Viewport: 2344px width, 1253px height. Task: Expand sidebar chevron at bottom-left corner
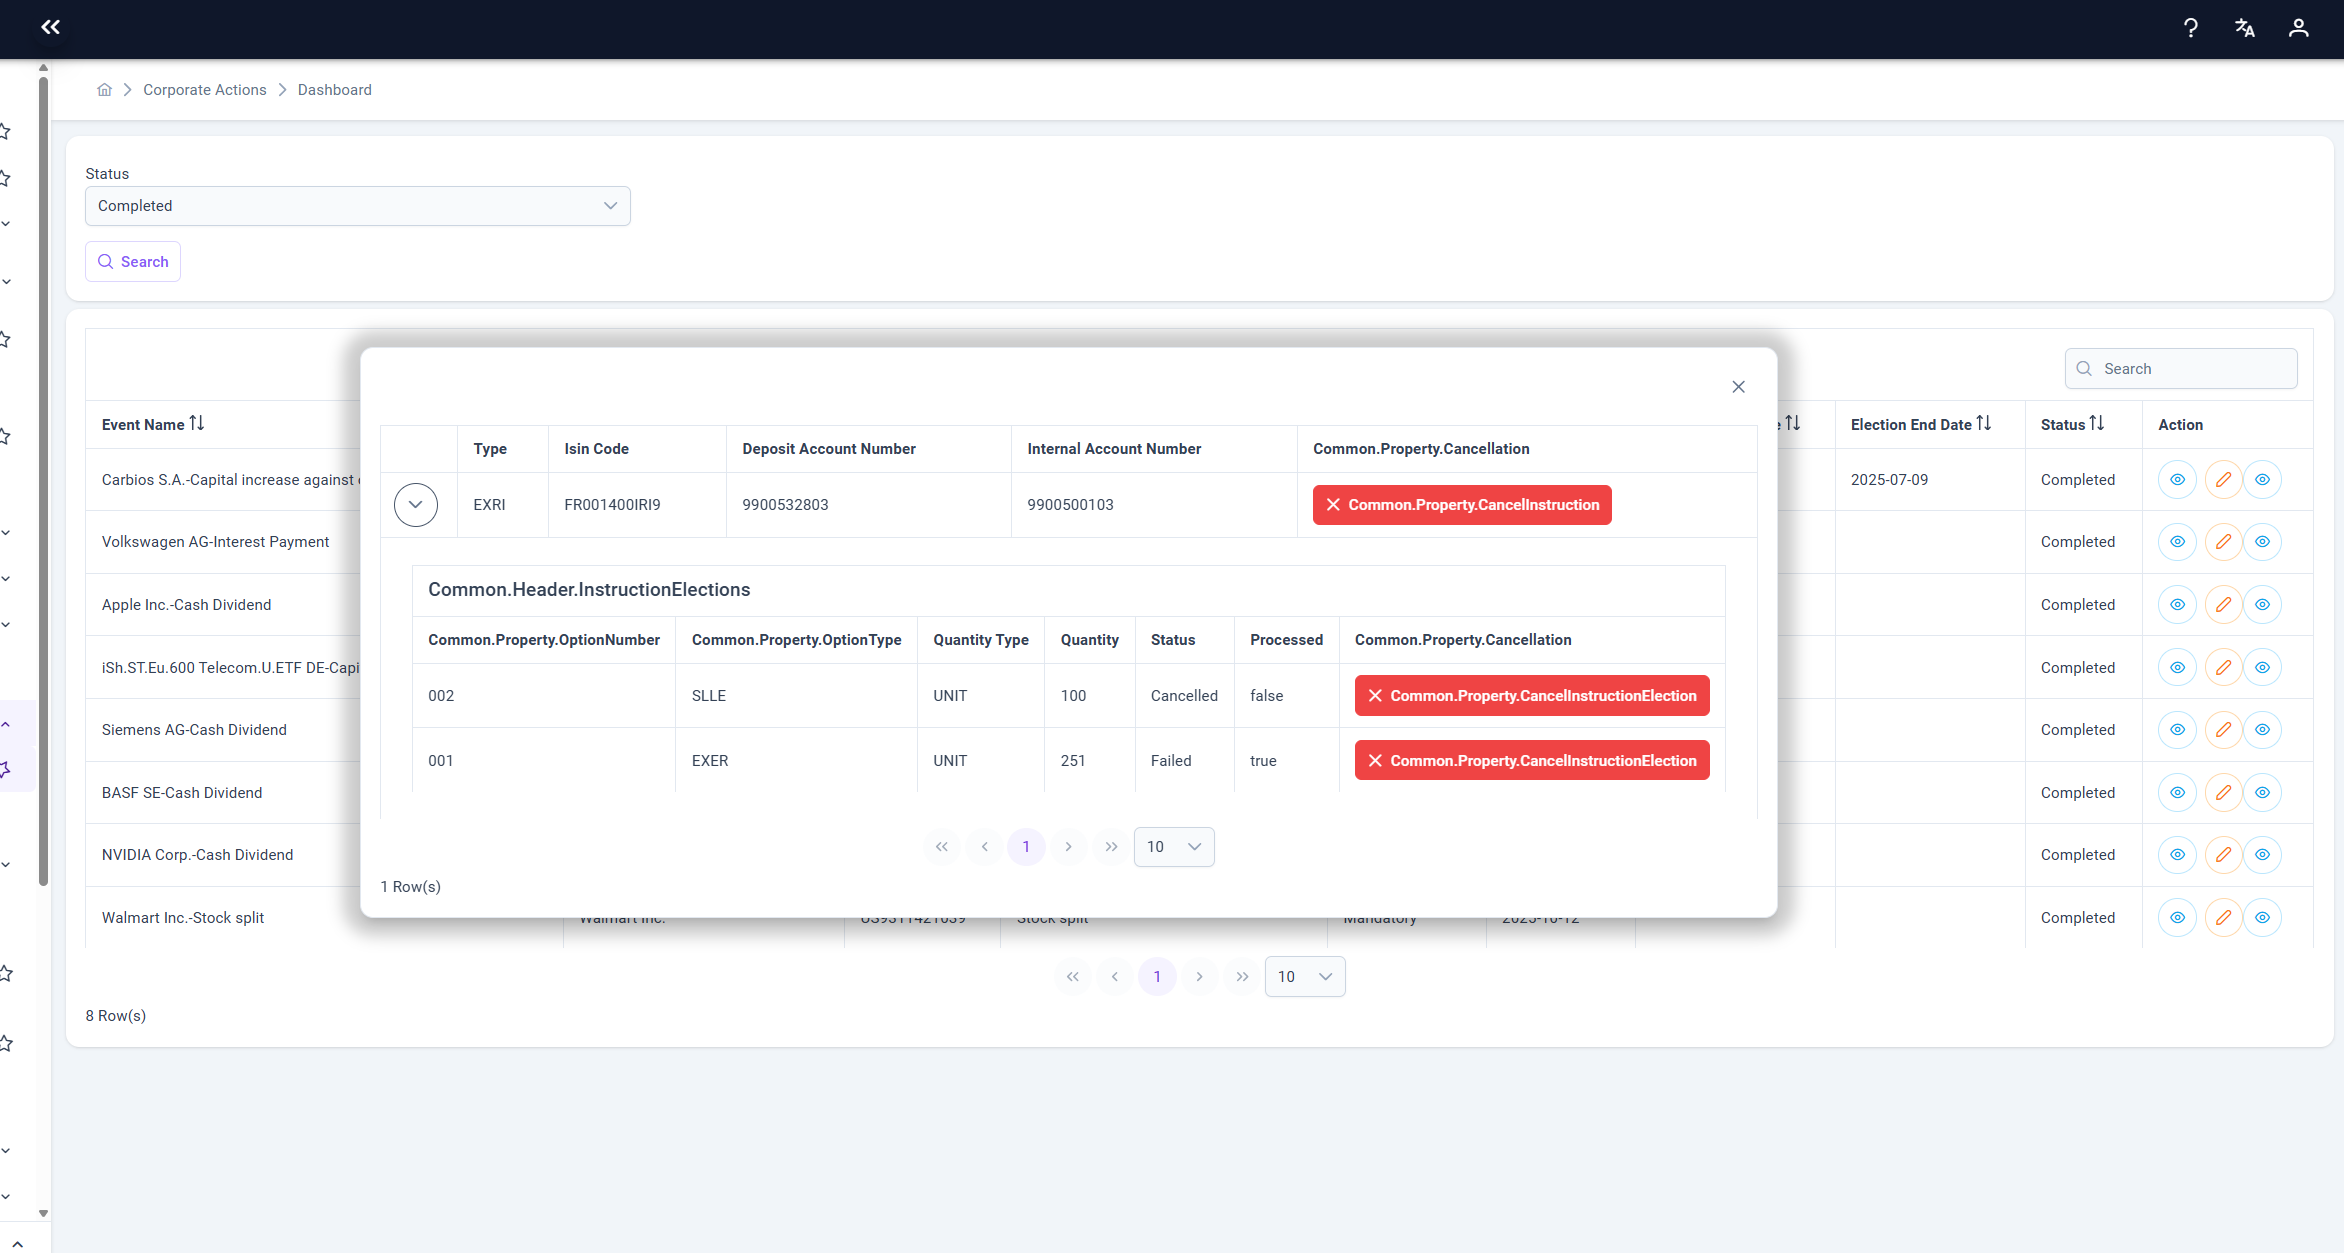[x=17, y=1244]
